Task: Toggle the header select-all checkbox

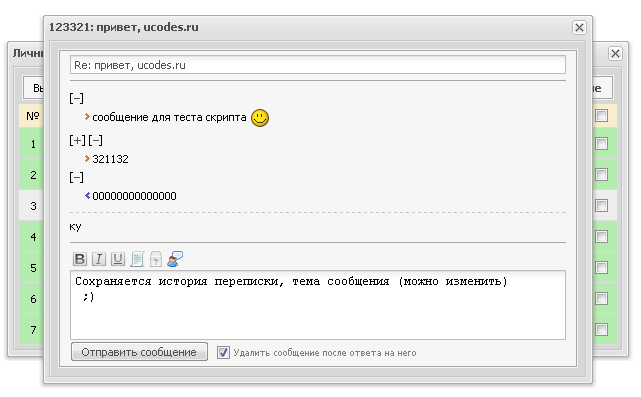Action: (x=601, y=116)
